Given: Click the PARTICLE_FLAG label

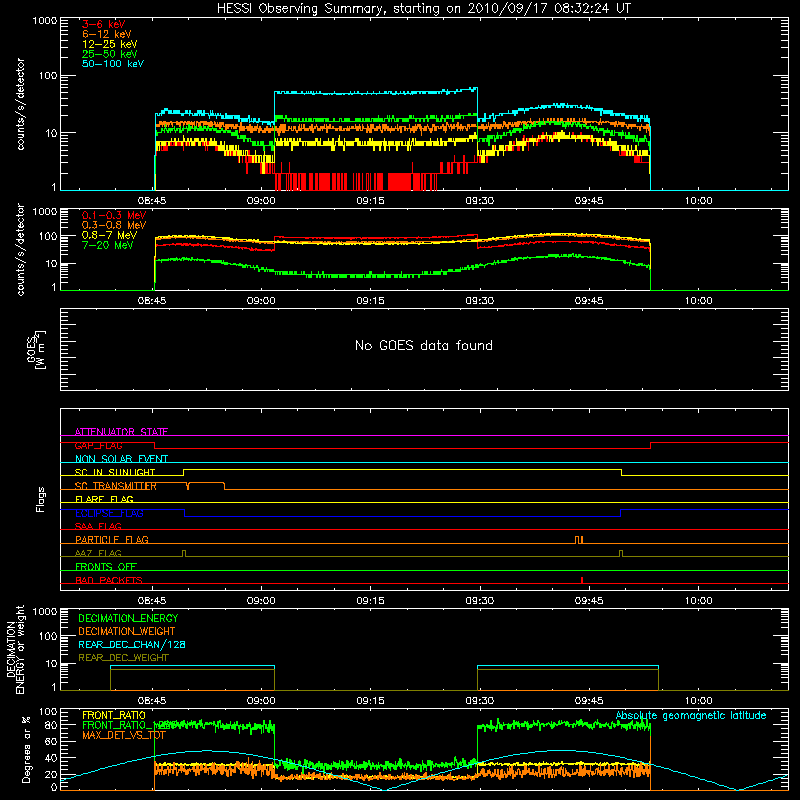Looking at the screenshot, I should point(112,539).
